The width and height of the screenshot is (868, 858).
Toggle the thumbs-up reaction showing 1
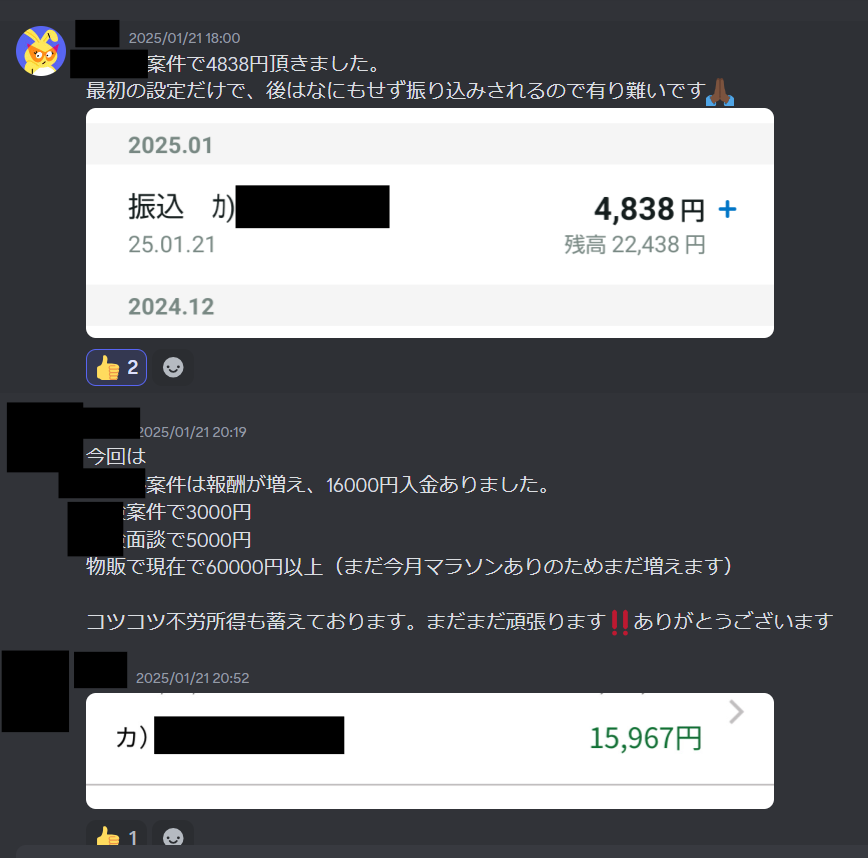pyautogui.click(x=116, y=836)
